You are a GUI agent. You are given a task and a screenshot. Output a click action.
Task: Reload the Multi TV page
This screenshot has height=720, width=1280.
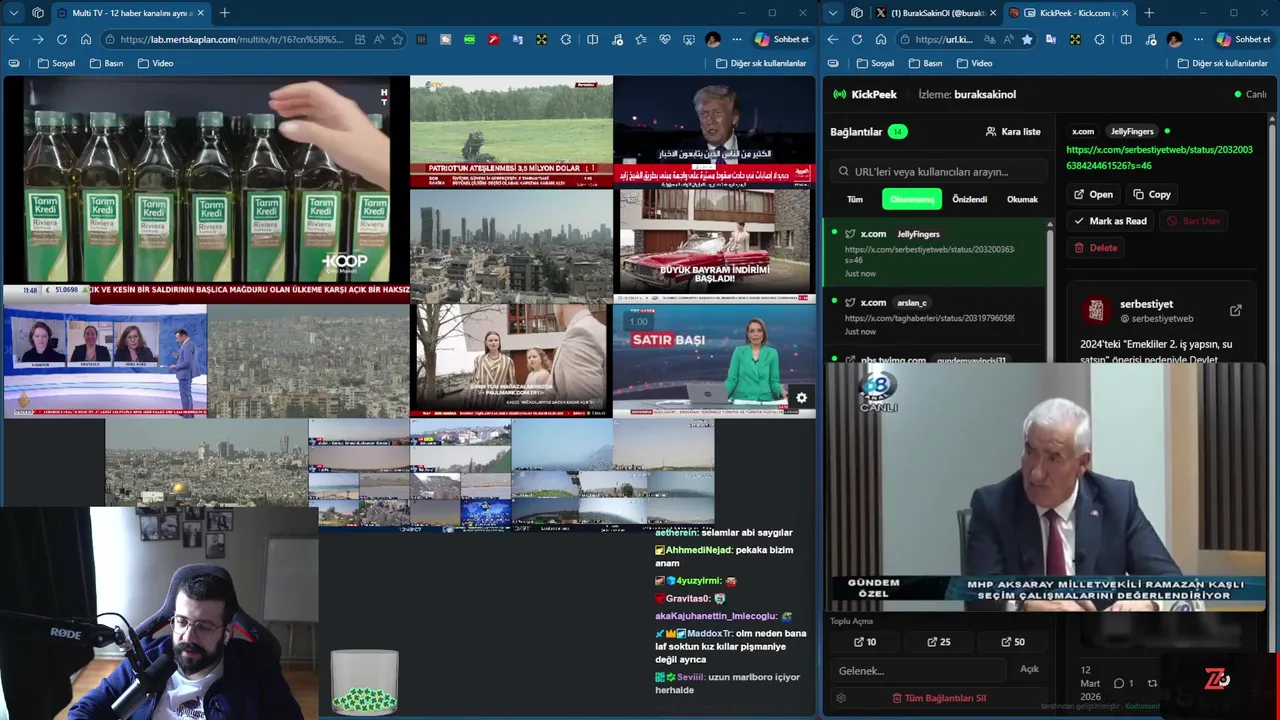[x=62, y=39]
